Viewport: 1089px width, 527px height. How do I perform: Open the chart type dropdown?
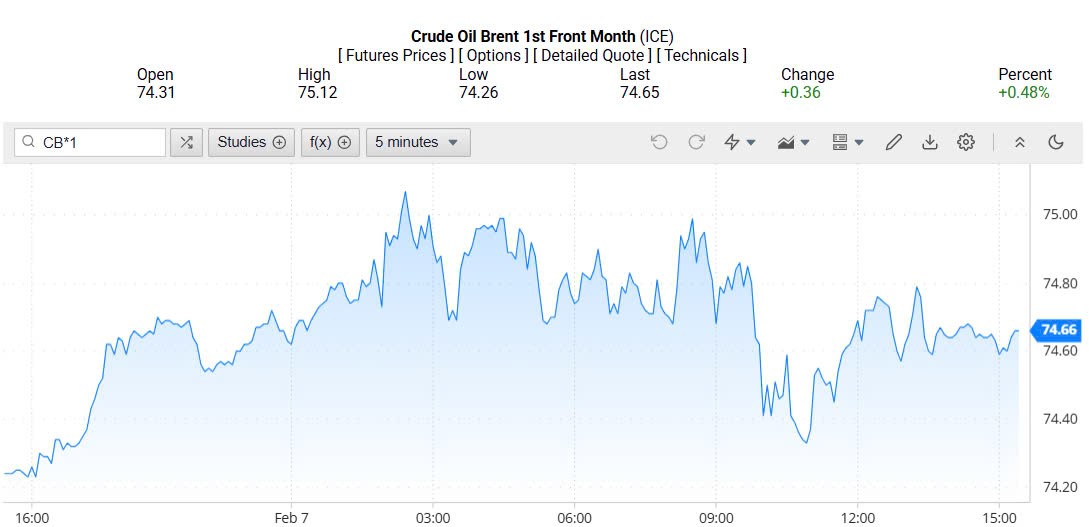click(793, 143)
